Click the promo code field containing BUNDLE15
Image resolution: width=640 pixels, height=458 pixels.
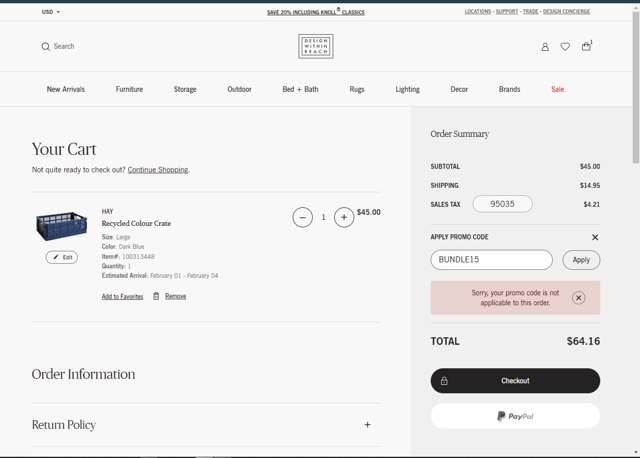pyautogui.click(x=491, y=260)
